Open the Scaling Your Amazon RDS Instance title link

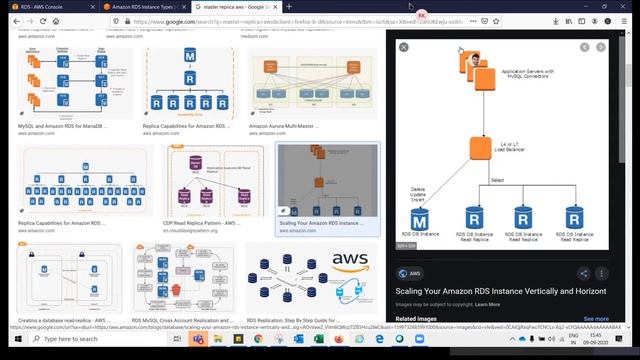[500, 291]
